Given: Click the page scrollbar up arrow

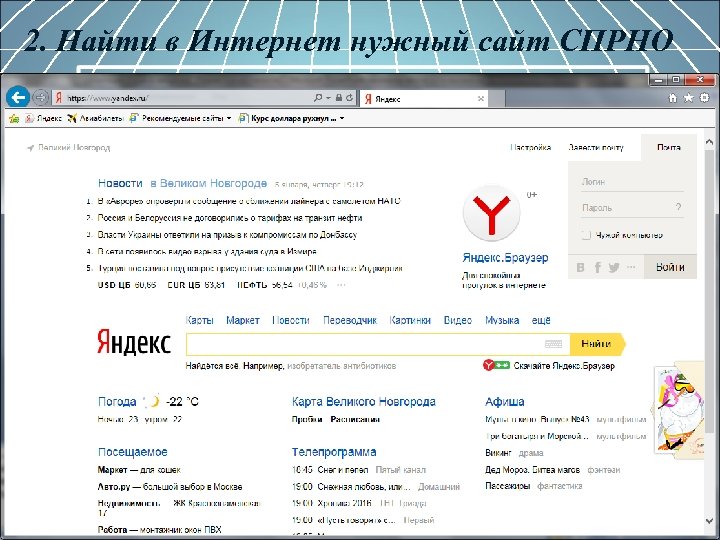Looking at the screenshot, I should click(709, 142).
